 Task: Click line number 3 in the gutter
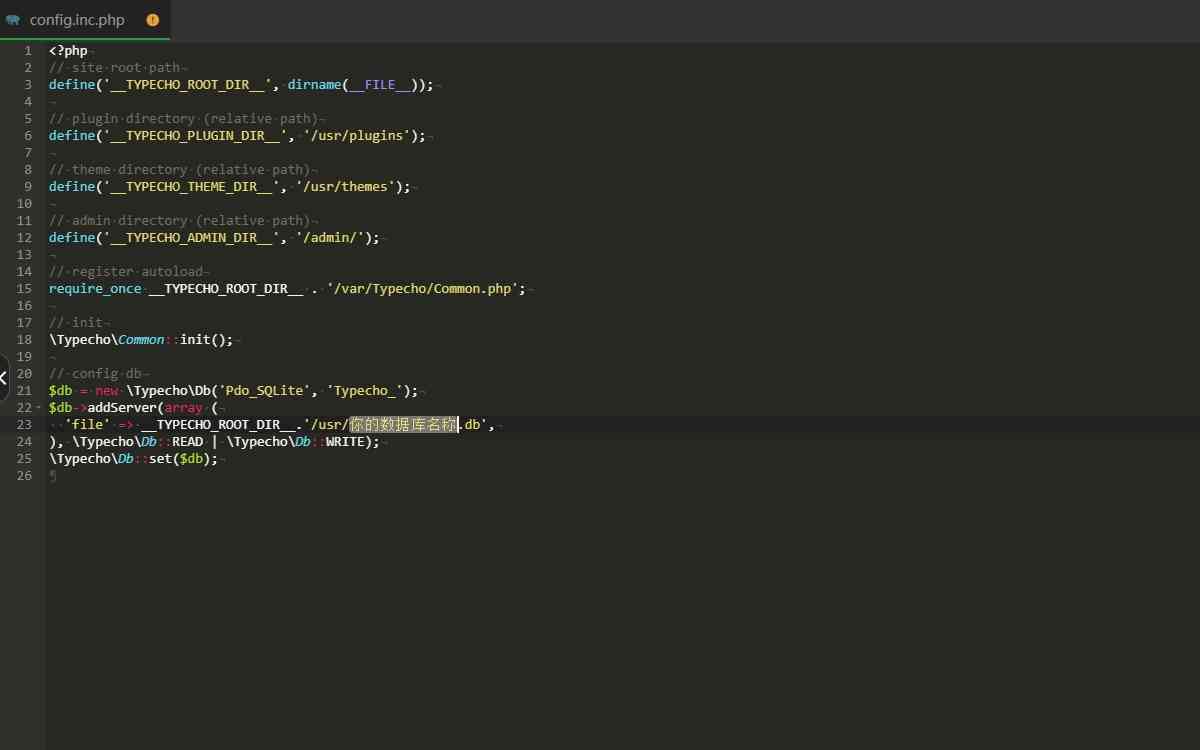(28, 85)
